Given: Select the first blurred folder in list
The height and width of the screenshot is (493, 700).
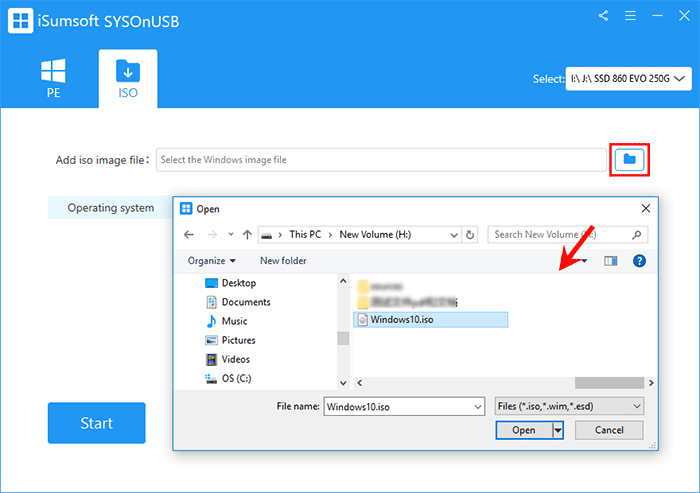Looking at the screenshot, I should (381, 286).
